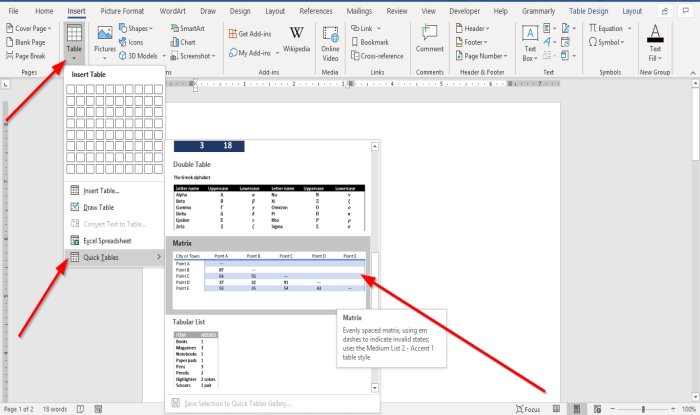The image size is (700, 415).
Task: Toggle Focus mode in status bar
Action: (x=528, y=409)
